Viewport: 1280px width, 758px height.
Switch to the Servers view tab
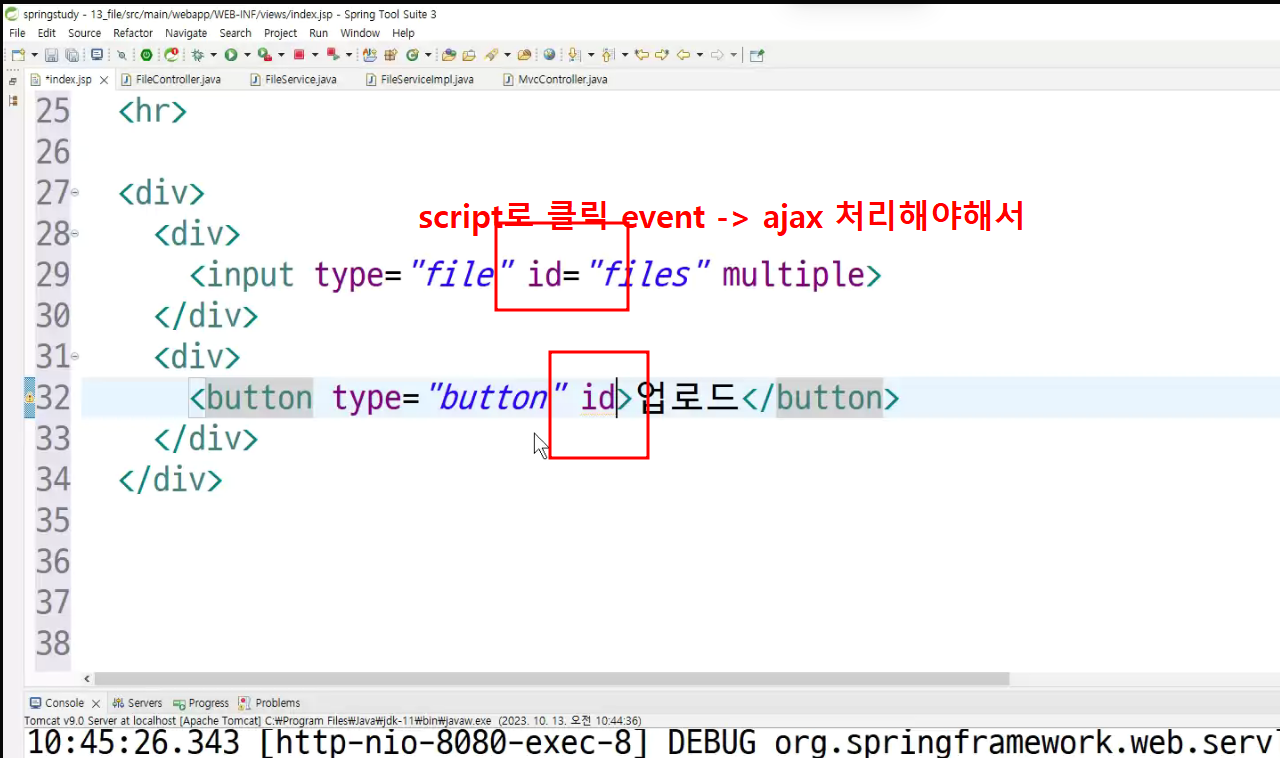pyautogui.click(x=137, y=703)
